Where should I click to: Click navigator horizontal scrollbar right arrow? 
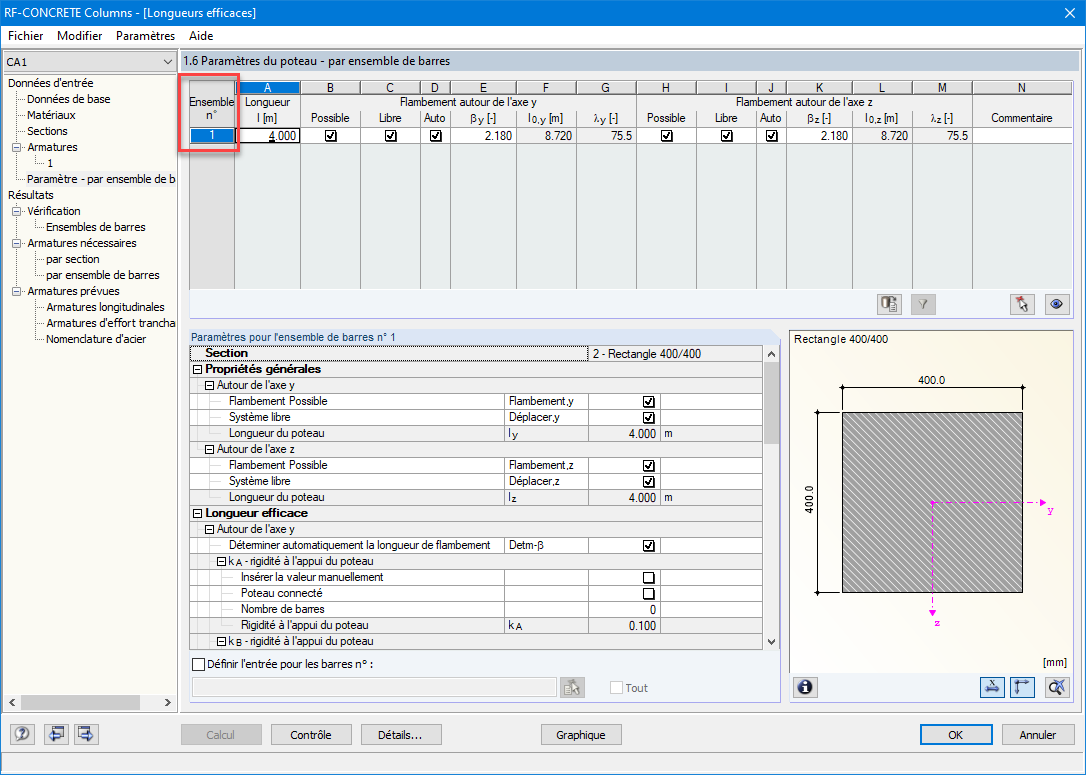pos(168,702)
